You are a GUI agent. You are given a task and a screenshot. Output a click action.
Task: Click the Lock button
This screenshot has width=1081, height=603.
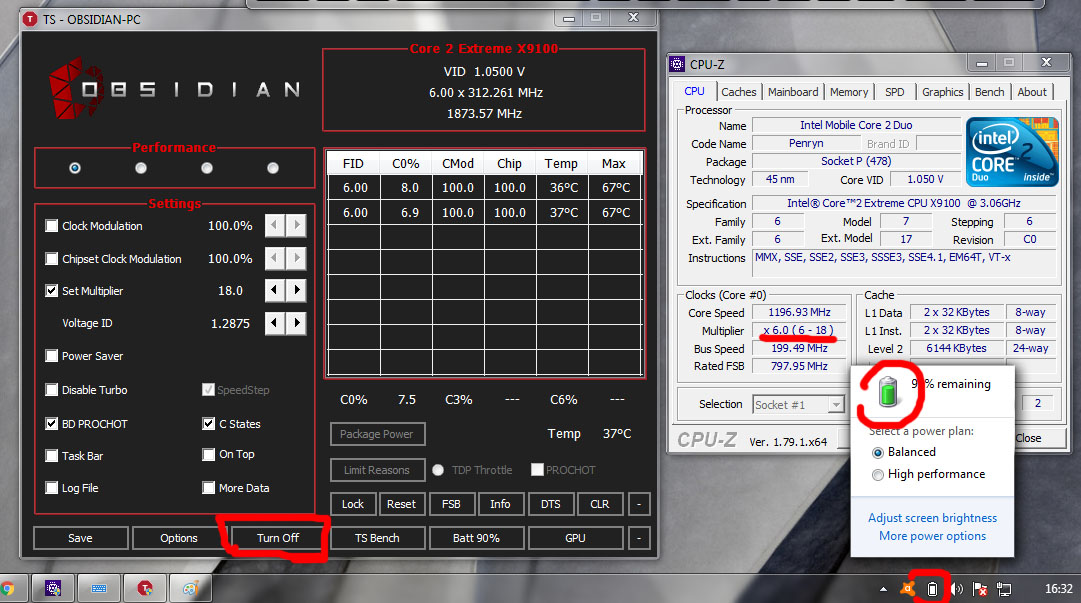tap(353, 504)
